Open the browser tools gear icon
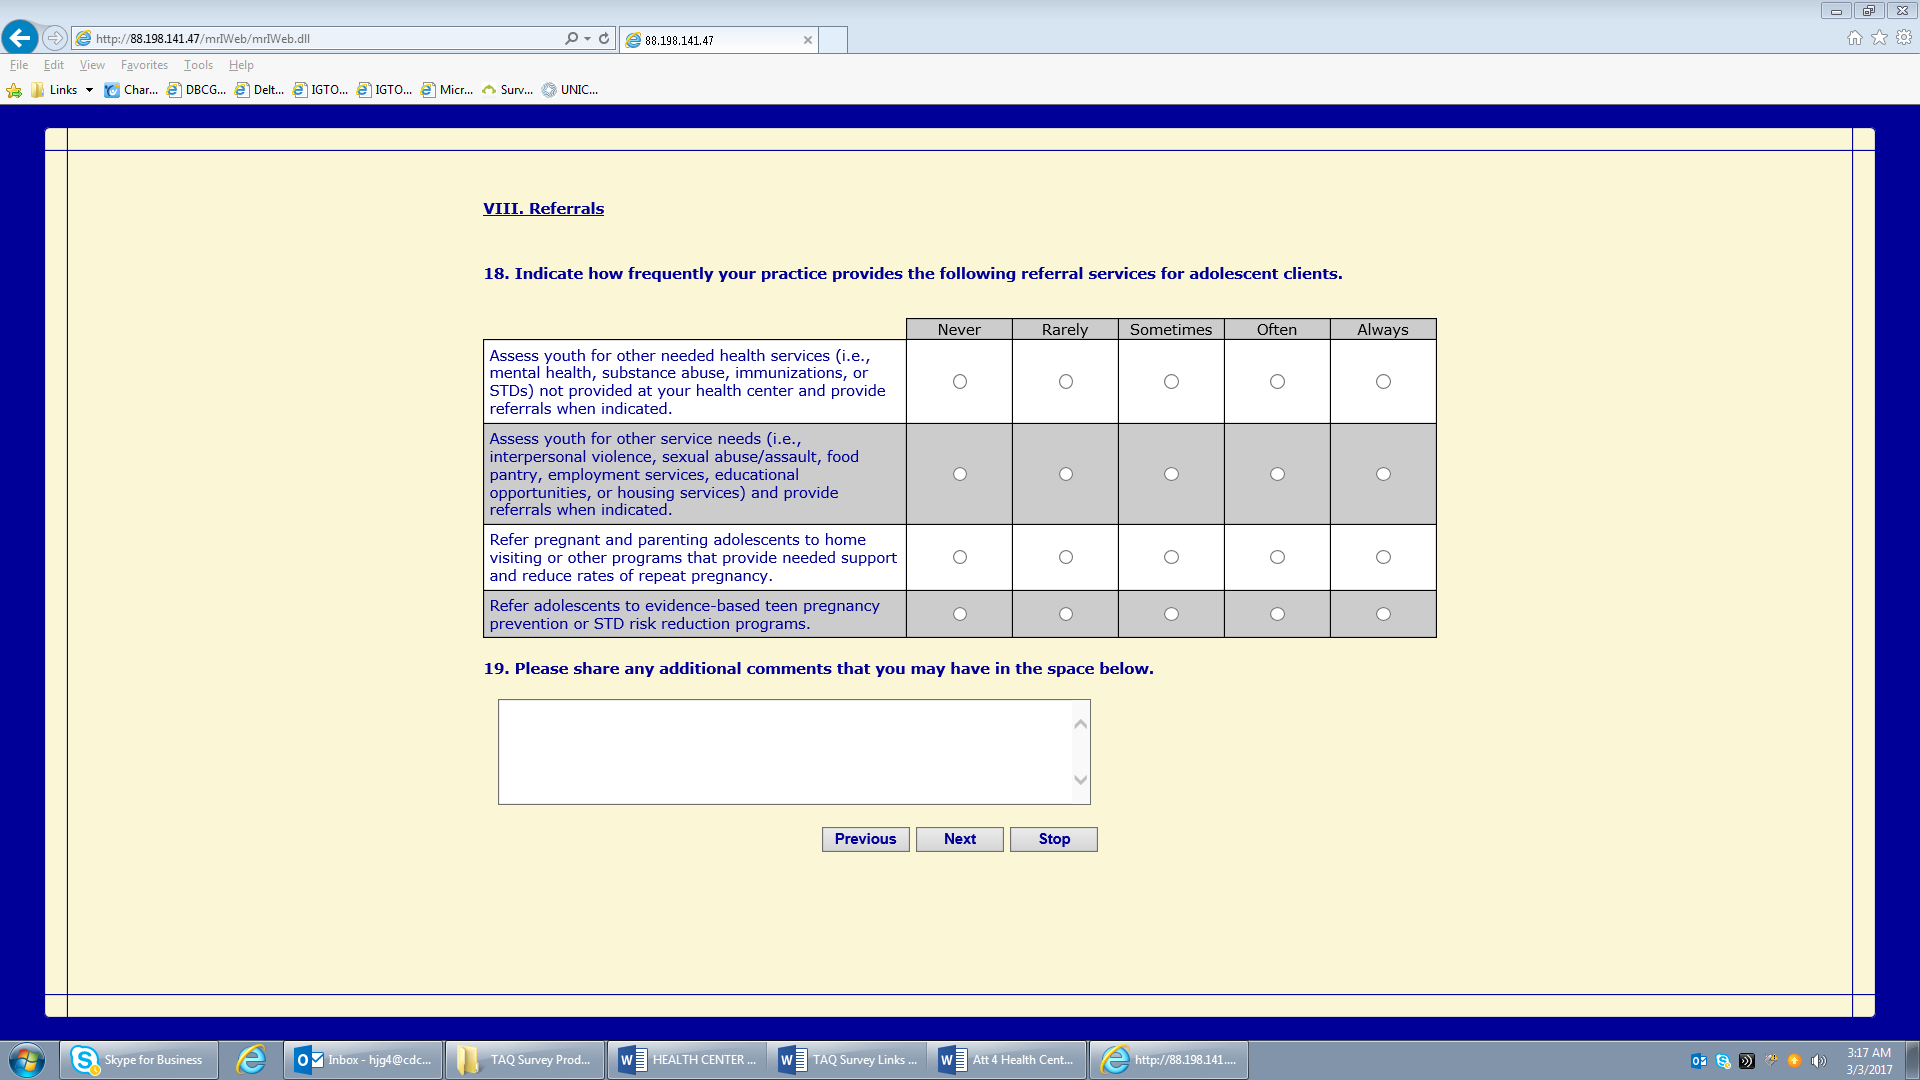 [1904, 38]
